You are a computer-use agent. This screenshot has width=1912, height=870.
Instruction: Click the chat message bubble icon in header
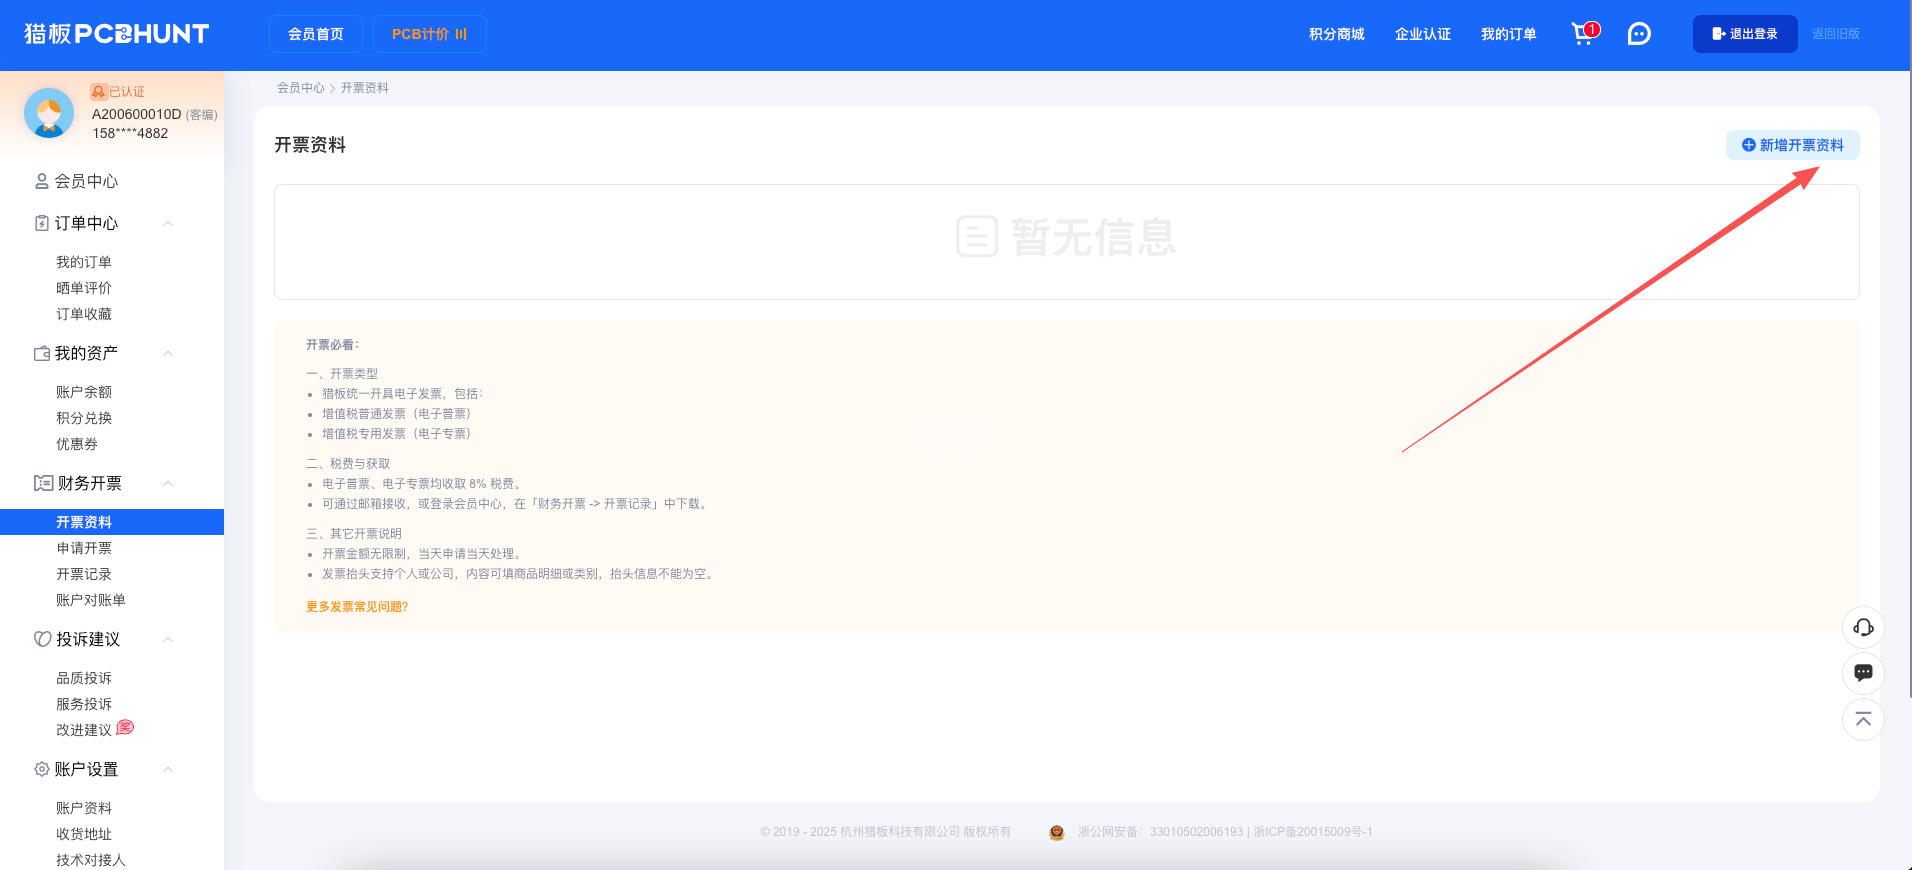pos(1639,34)
